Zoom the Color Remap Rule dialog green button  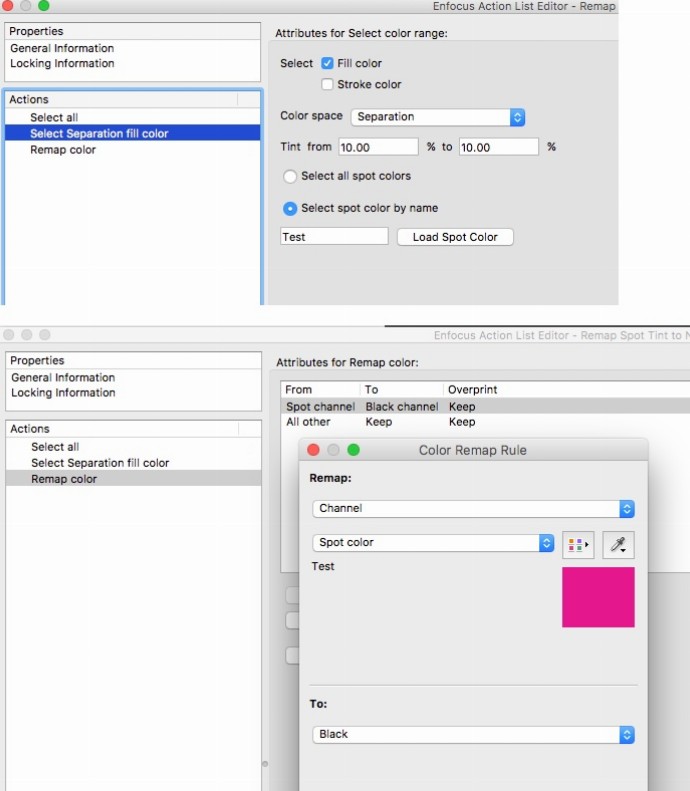pos(354,450)
